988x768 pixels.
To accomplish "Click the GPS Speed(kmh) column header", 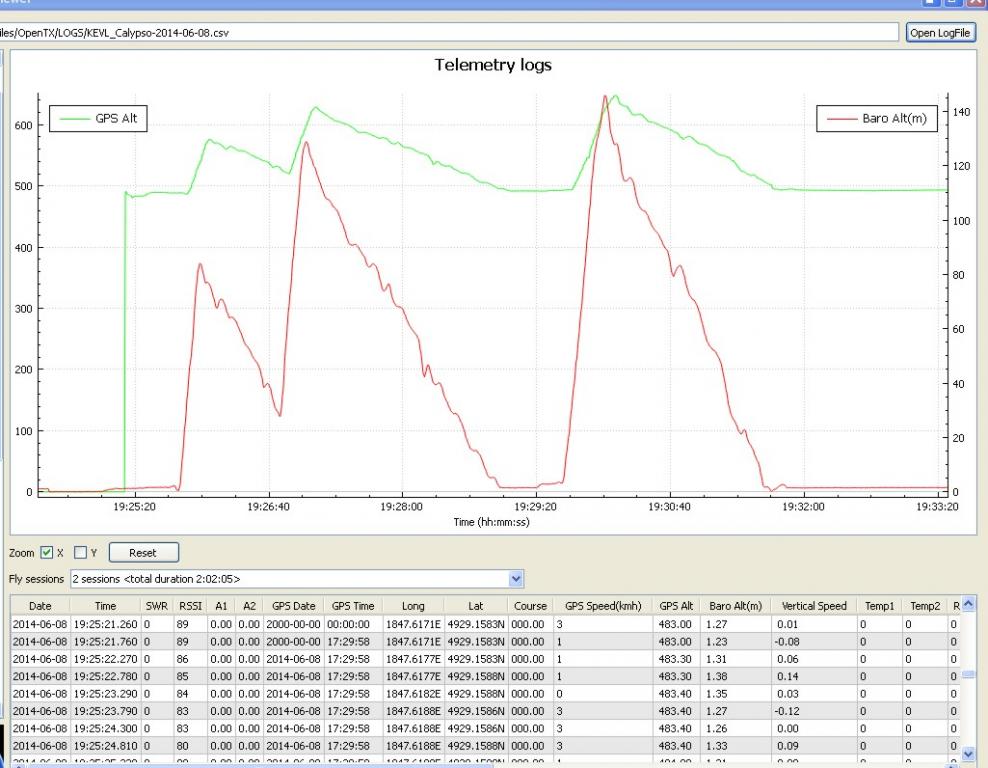I will 602,606.
